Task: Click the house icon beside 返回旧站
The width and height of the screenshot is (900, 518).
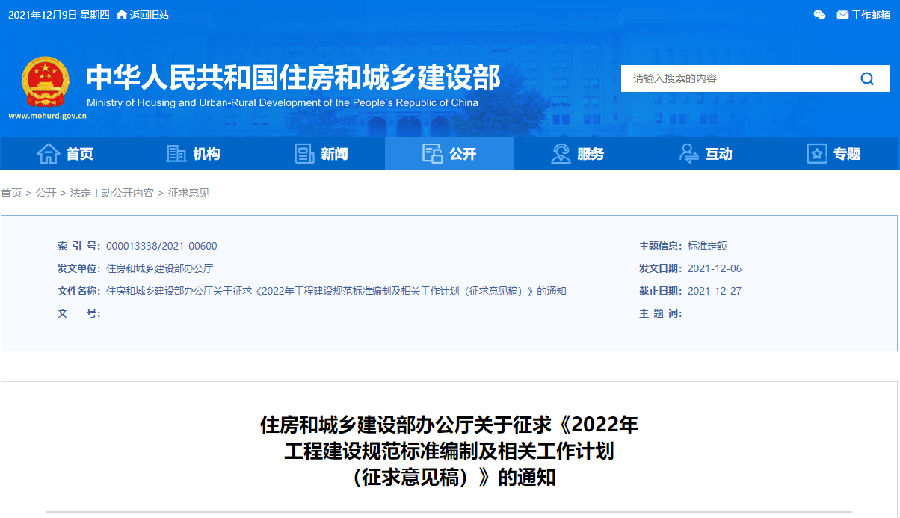Action: click(122, 14)
